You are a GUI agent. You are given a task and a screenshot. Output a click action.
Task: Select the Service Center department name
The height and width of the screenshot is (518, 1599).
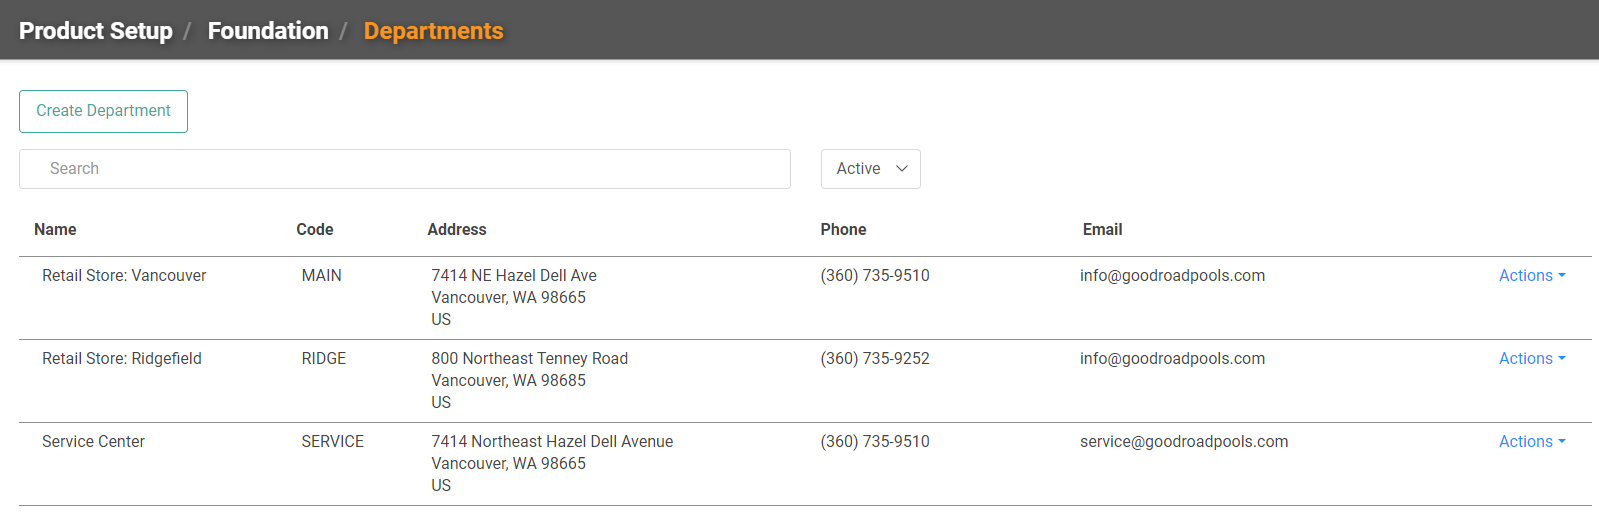[x=93, y=442]
